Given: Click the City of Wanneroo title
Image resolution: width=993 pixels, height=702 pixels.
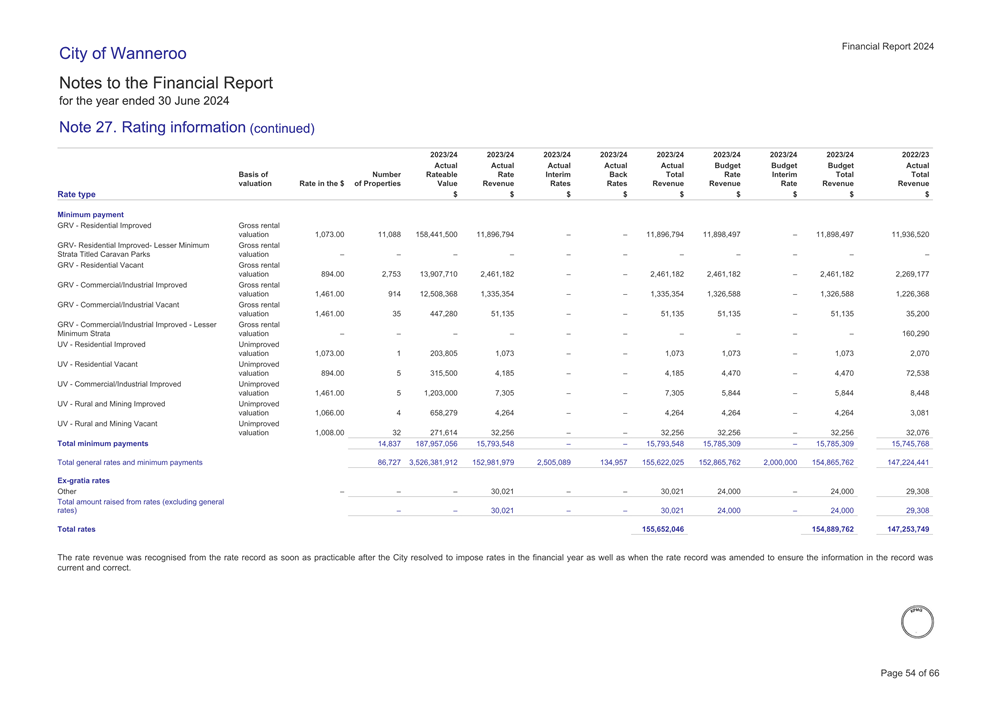Looking at the screenshot, I should [123, 53].
